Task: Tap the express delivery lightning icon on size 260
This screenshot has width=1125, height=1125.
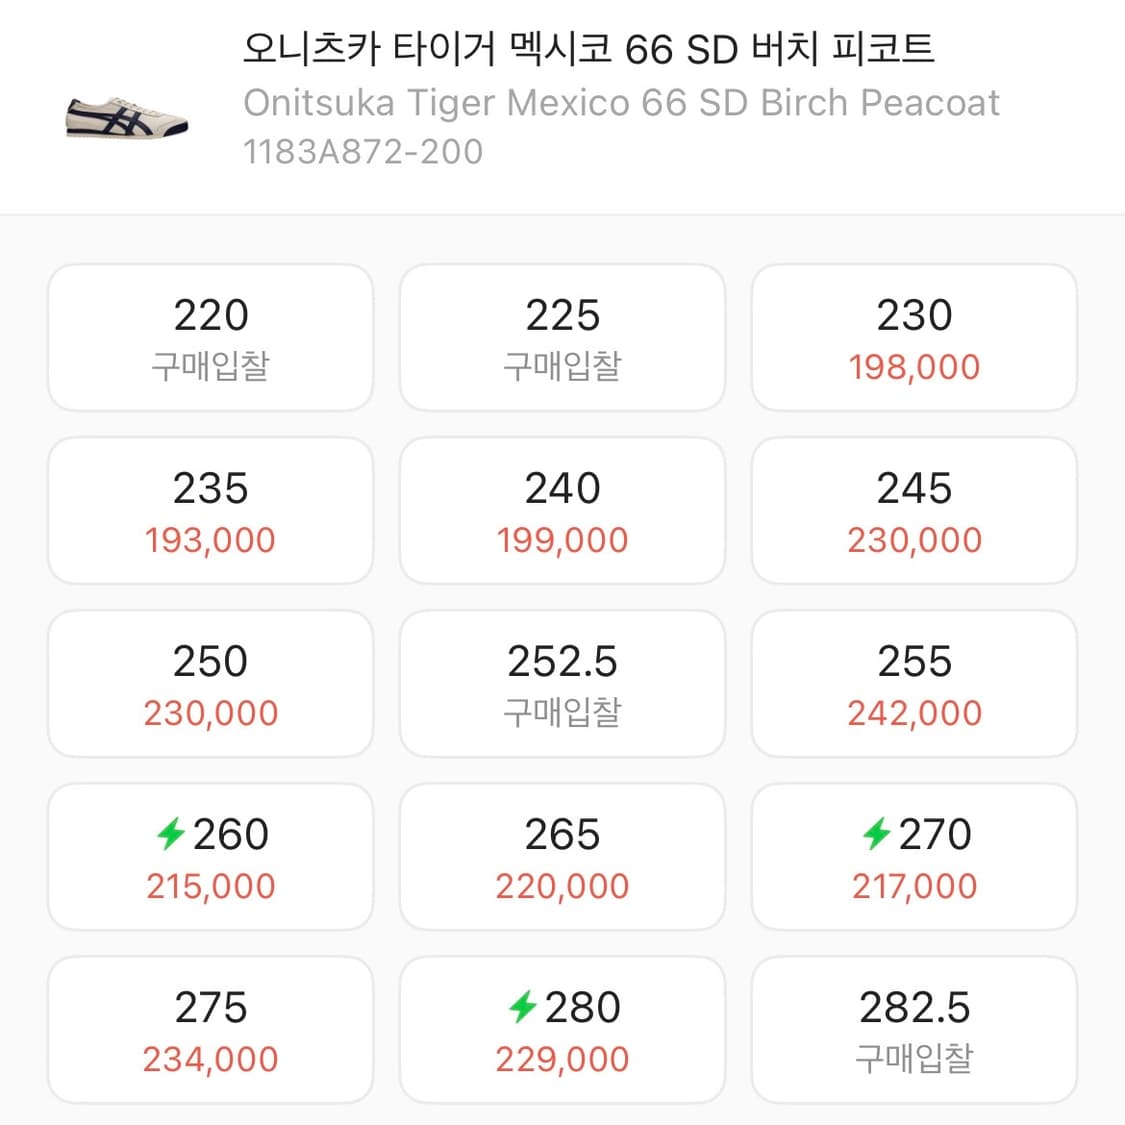Action: [x=172, y=833]
